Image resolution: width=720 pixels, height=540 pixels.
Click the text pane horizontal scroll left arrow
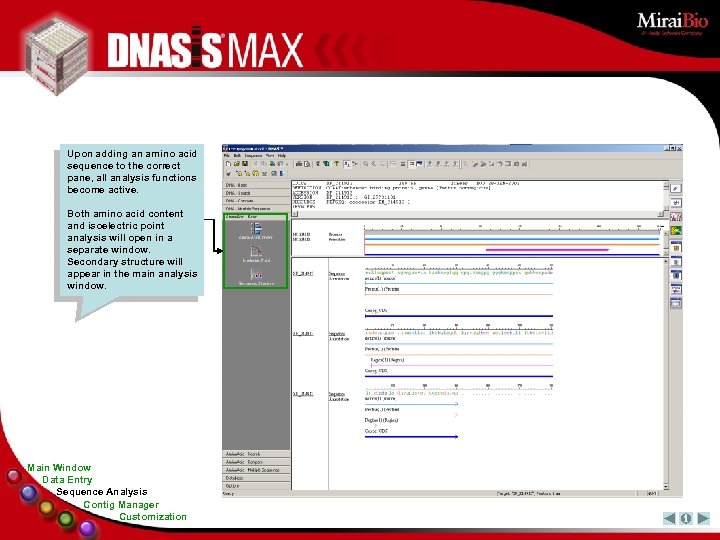pyautogui.click(x=295, y=214)
